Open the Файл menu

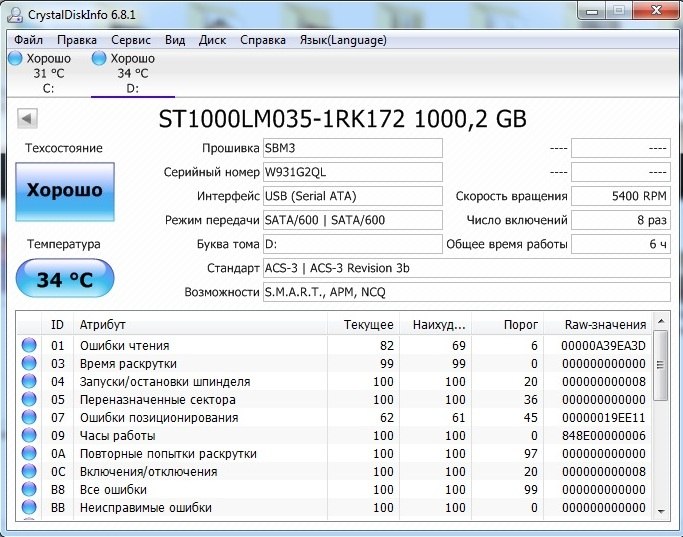coord(29,40)
